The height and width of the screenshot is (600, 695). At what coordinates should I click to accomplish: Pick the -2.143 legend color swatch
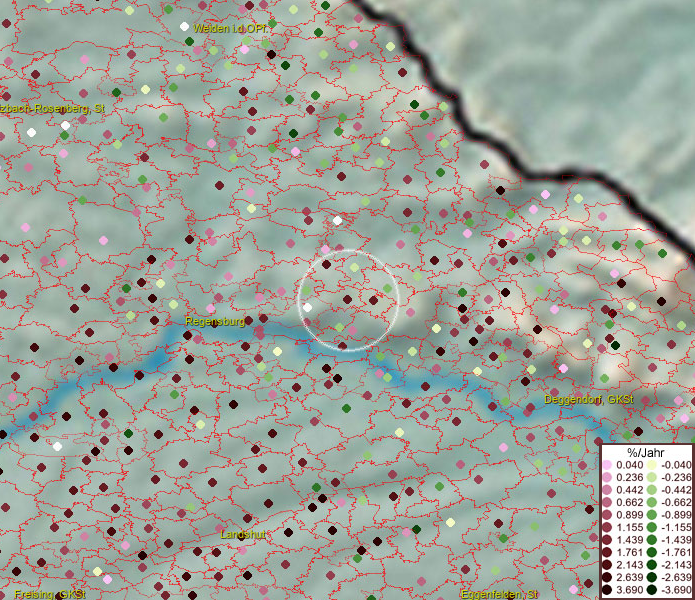[x=652, y=565]
